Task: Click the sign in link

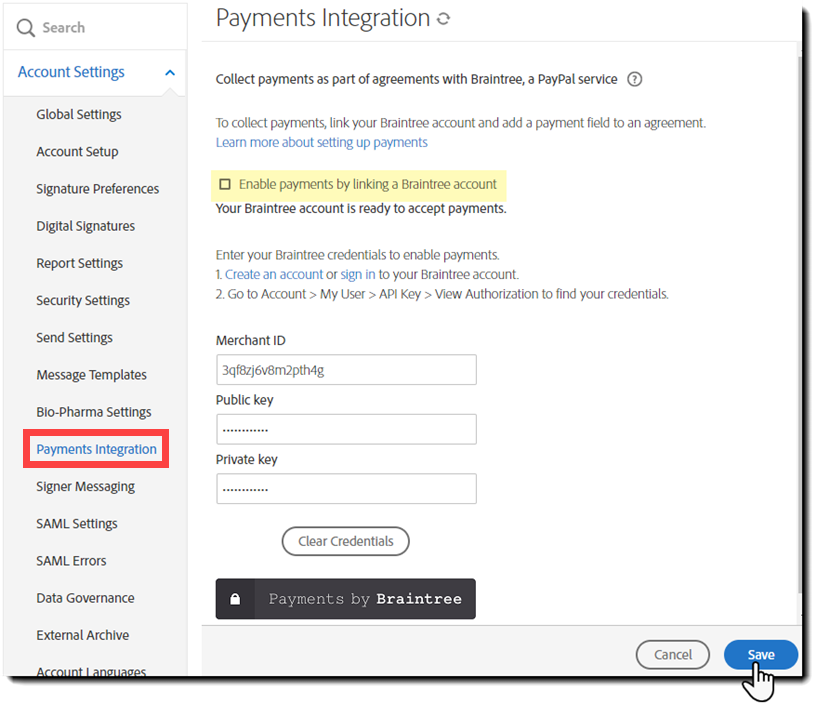Action: coord(357,274)
